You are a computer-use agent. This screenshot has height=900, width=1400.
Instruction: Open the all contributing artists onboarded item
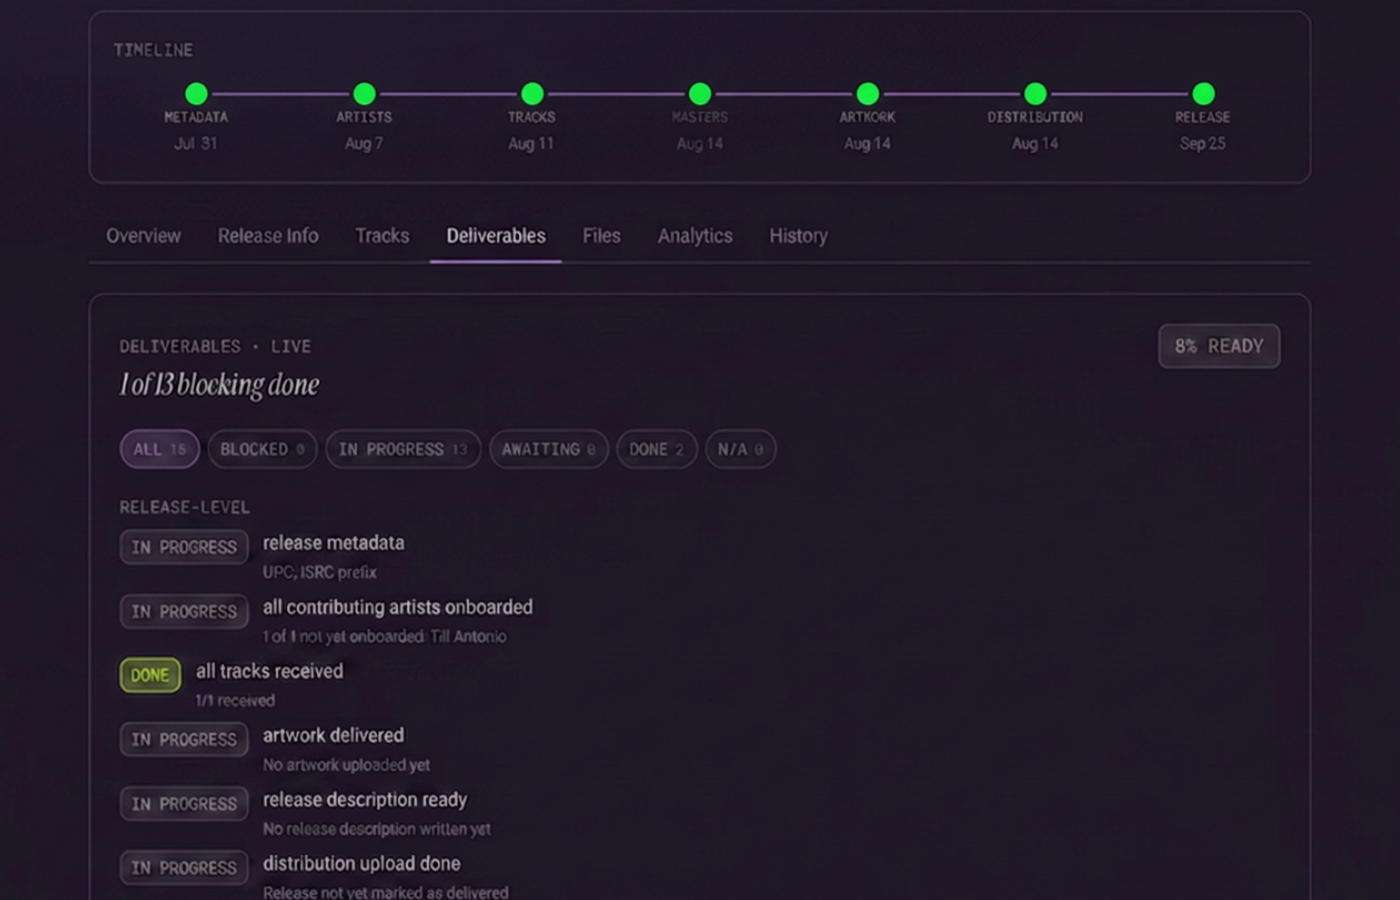(398, 607)
